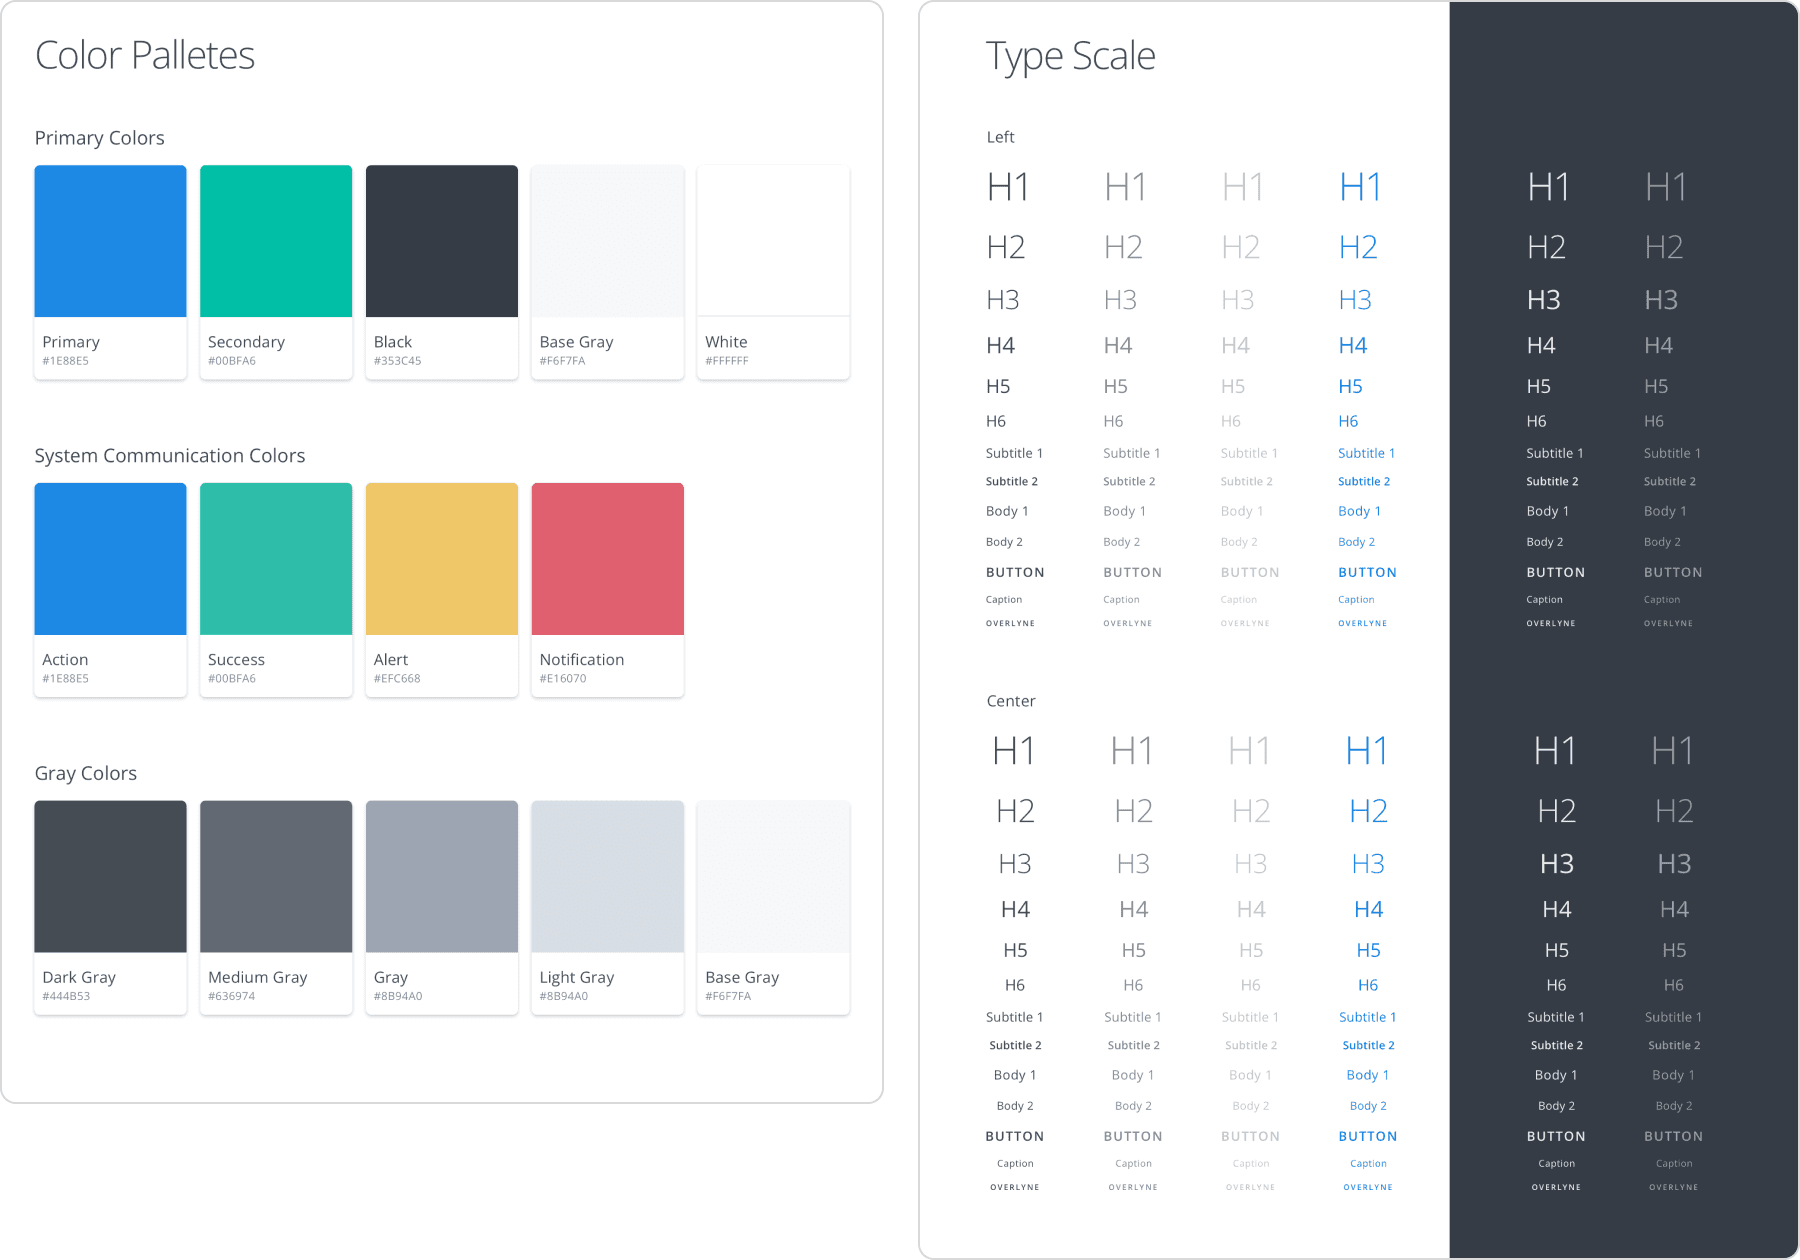Click the Base Gray swatch under Gray Colors
Screen dimensions: 1800x1260
point(773,877)
